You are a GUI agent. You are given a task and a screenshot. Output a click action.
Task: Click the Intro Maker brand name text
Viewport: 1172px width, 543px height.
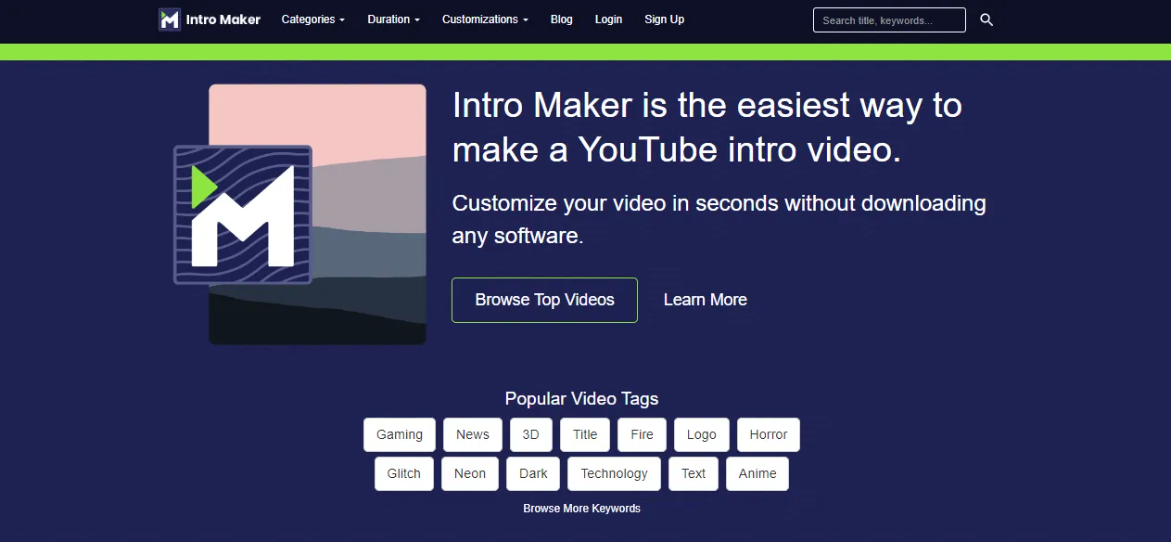(x=223, y=19)
